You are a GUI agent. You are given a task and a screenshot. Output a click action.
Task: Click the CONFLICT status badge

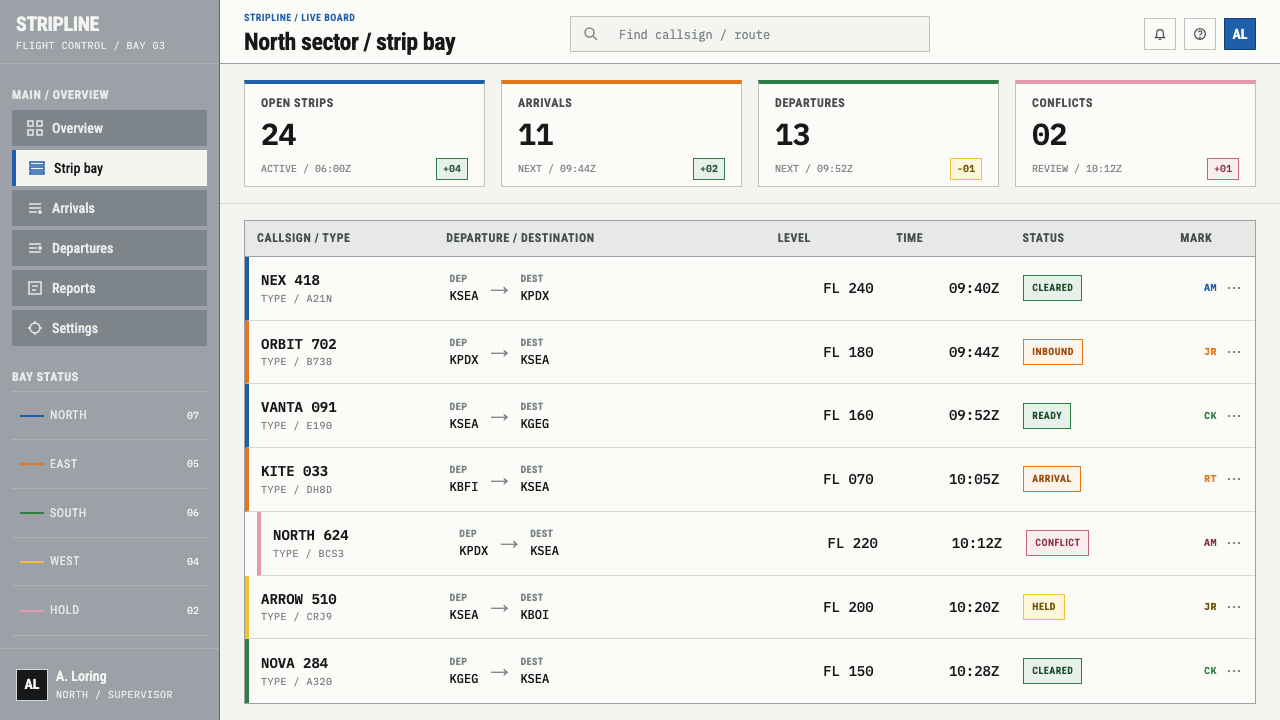coord(1057,543)
